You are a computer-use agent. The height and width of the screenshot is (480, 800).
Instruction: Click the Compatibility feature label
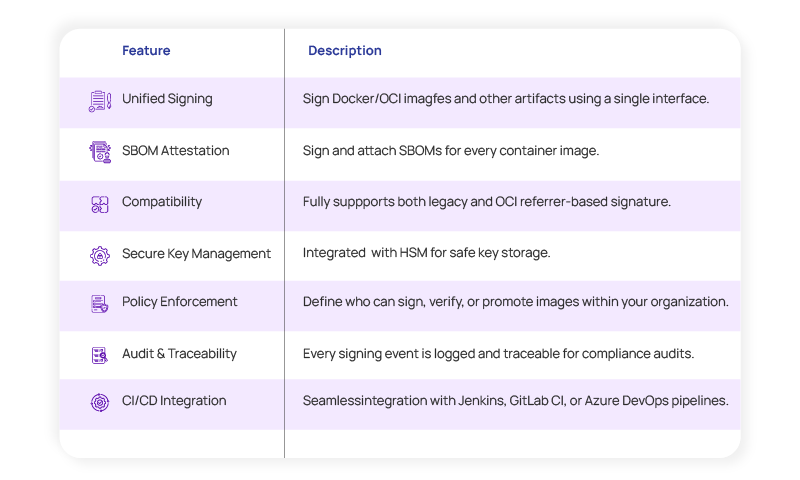click(x=162, y=202)
